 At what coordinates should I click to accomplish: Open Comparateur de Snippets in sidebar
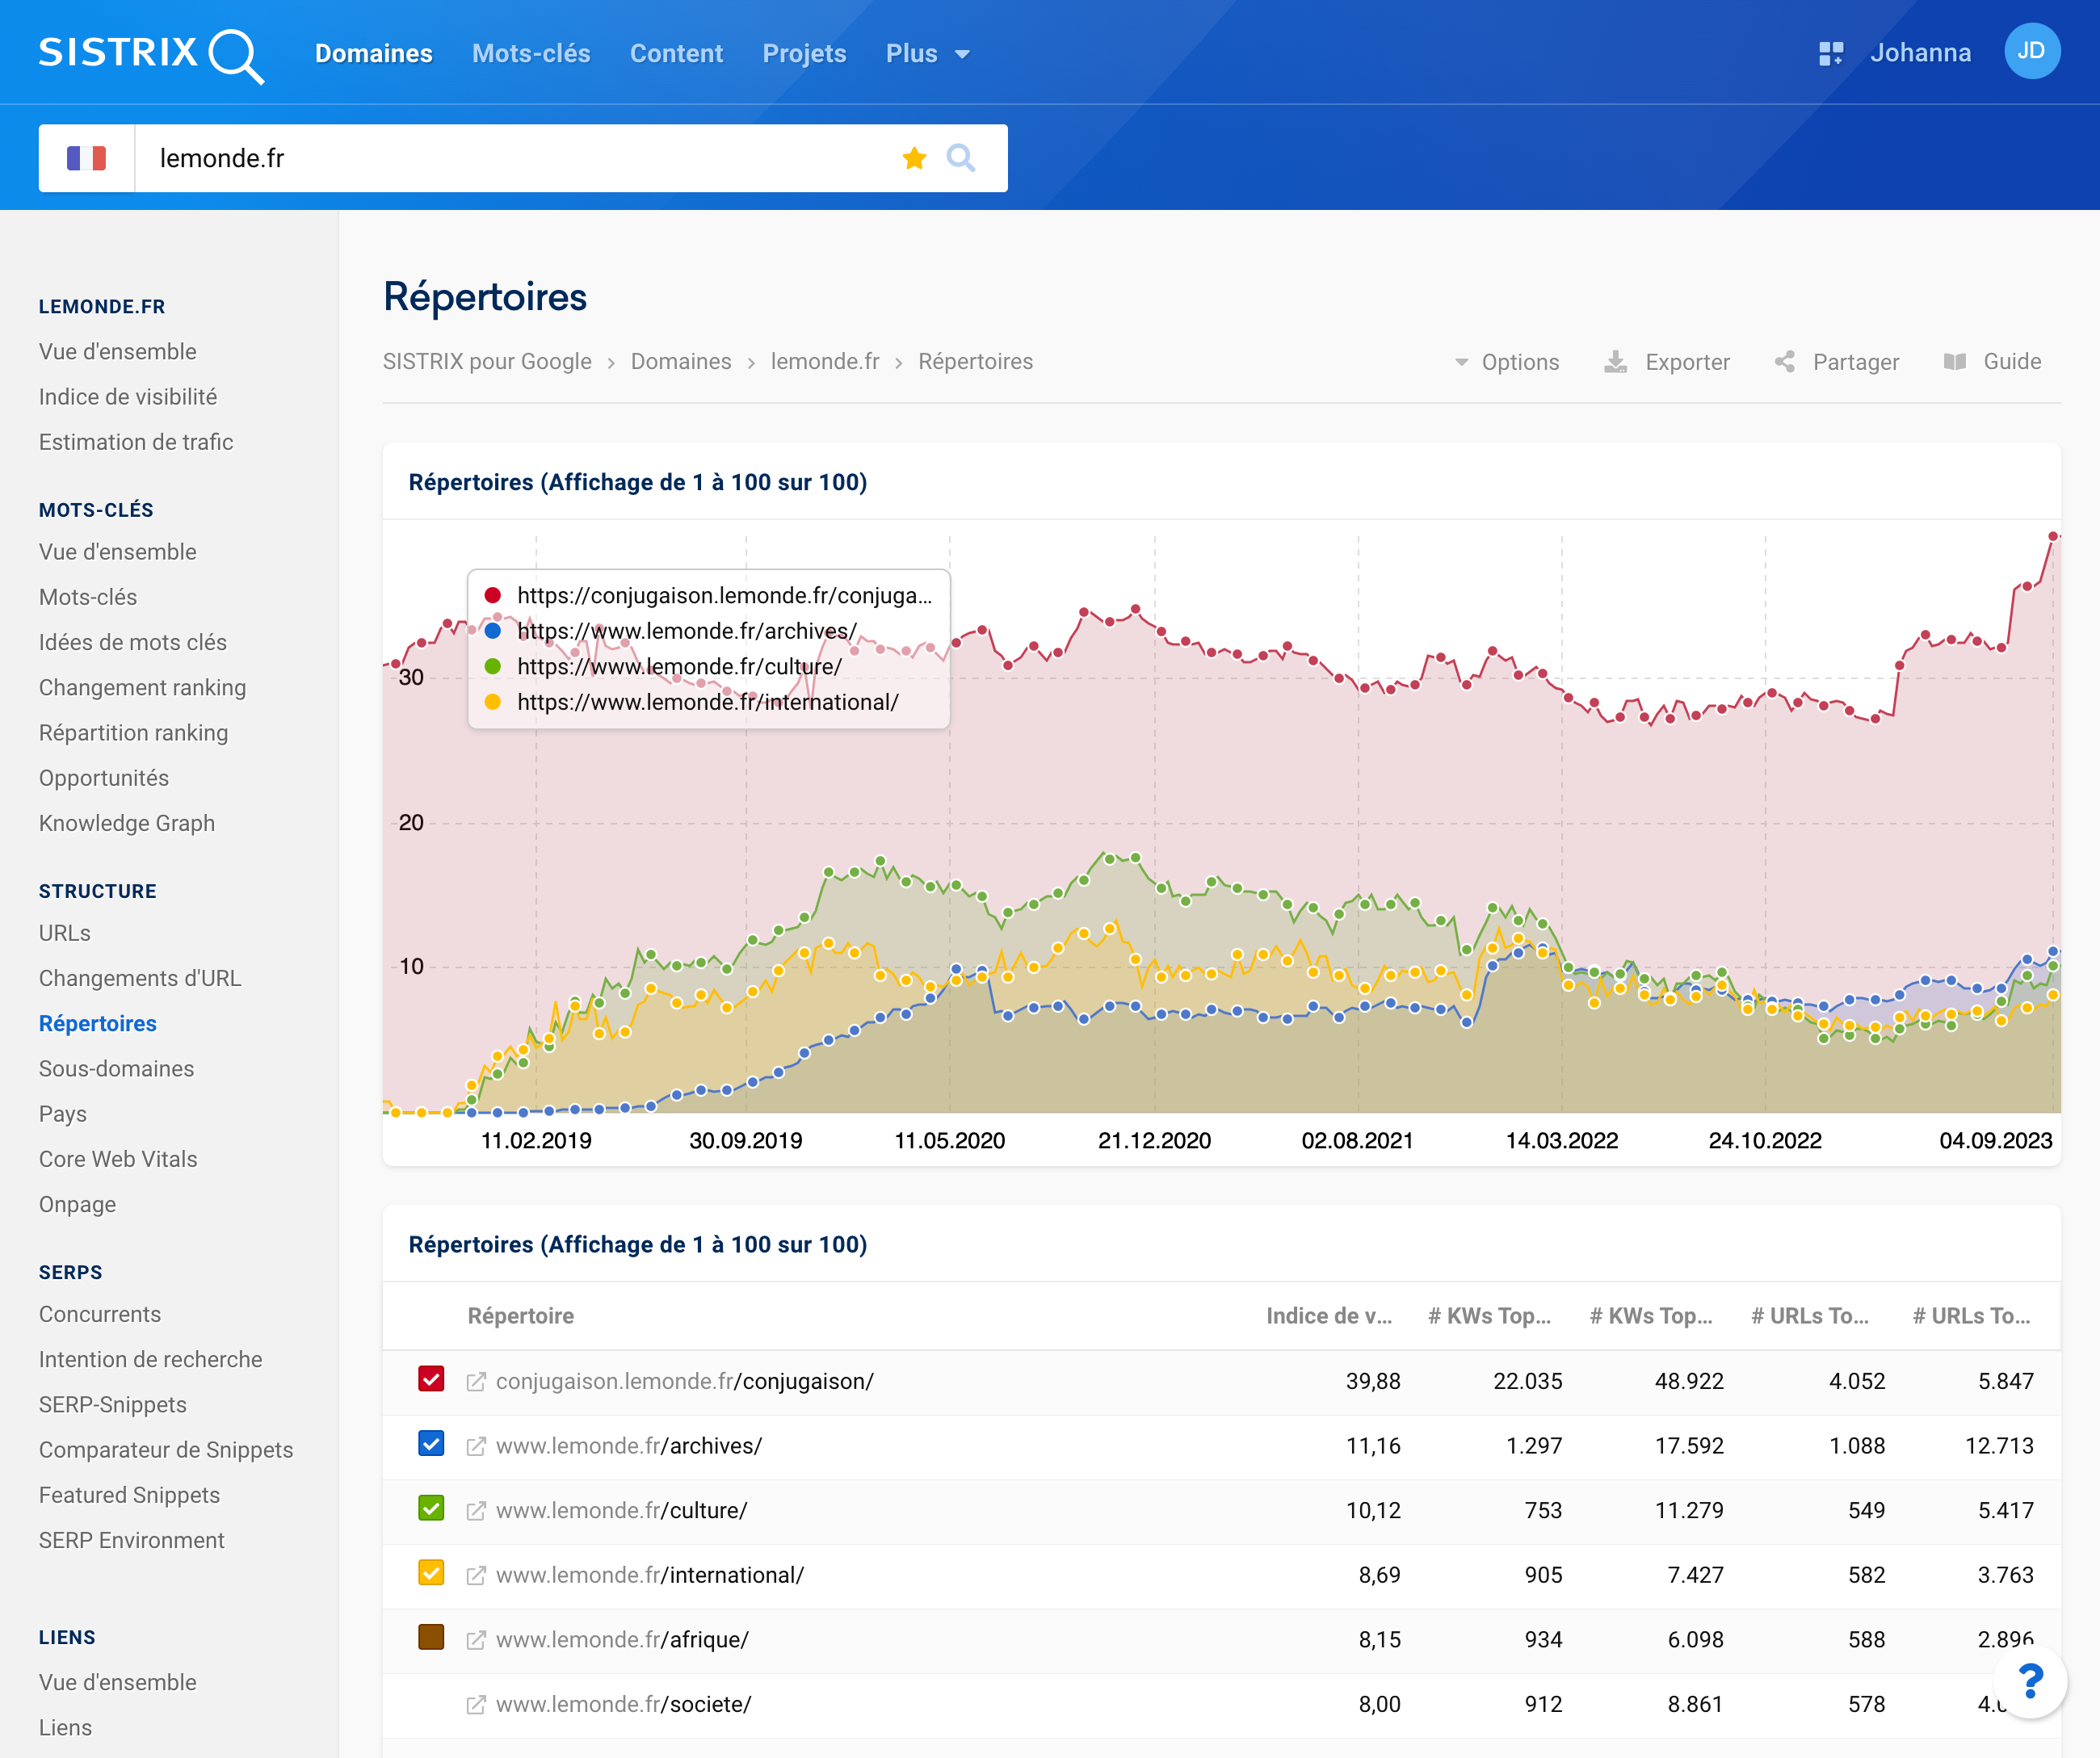point(166,1450)
